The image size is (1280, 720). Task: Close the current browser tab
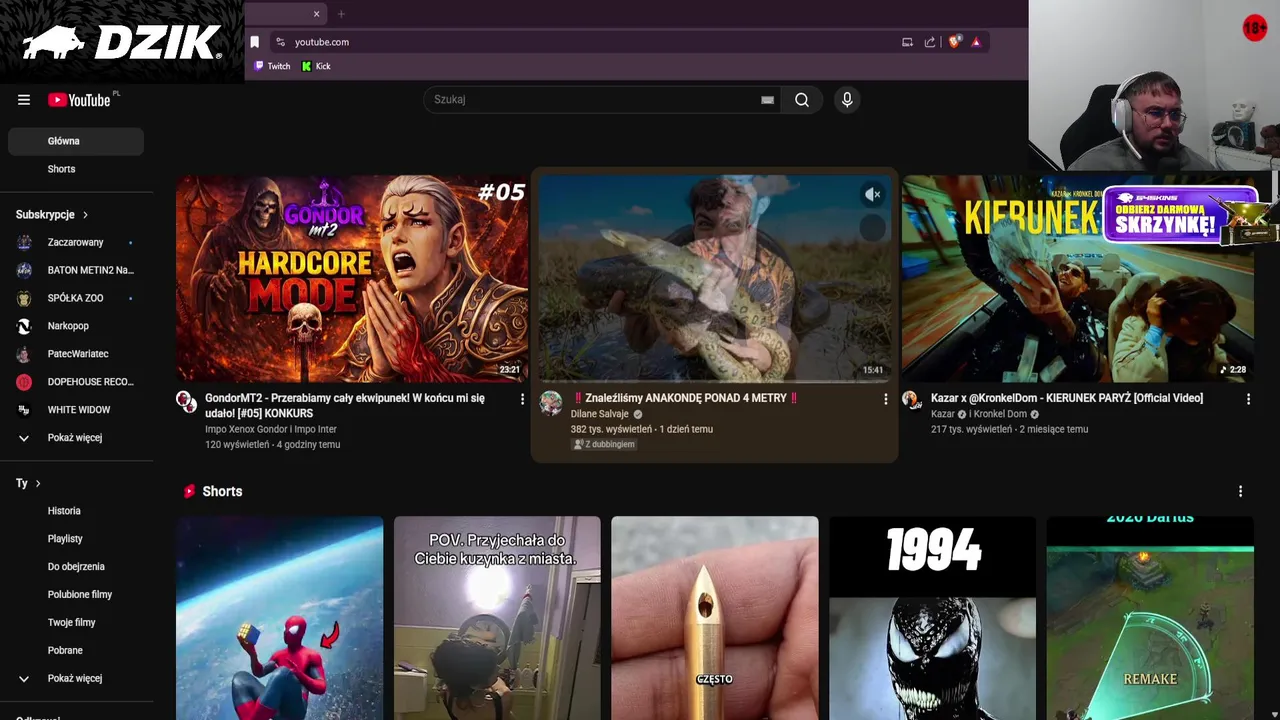coord(316,14)
